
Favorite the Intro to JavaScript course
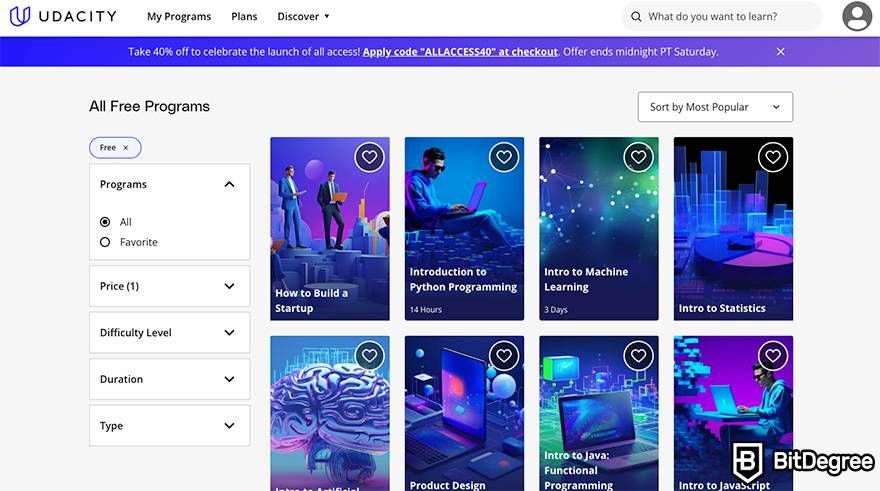[x=773, y=355]
